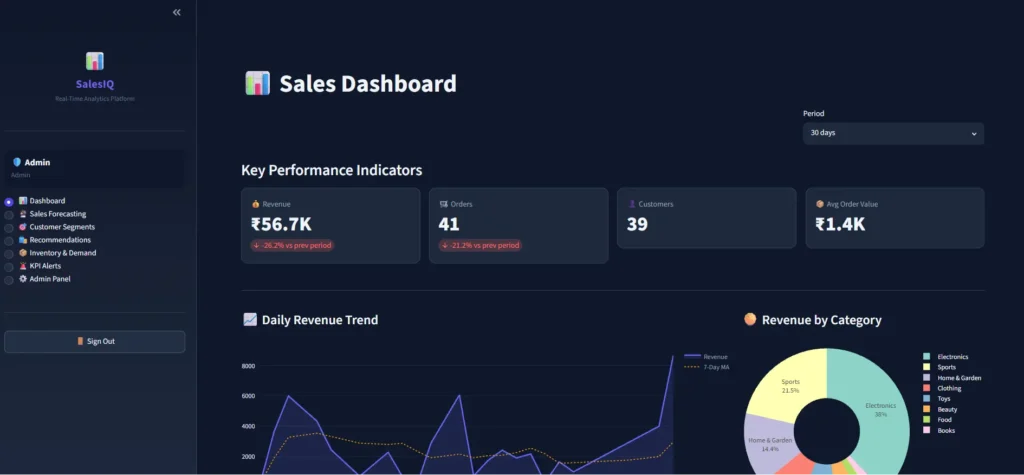Select the Sales Forecasting radio button
Viewport: 1024px width, 475px height.
tap(8, 215)
